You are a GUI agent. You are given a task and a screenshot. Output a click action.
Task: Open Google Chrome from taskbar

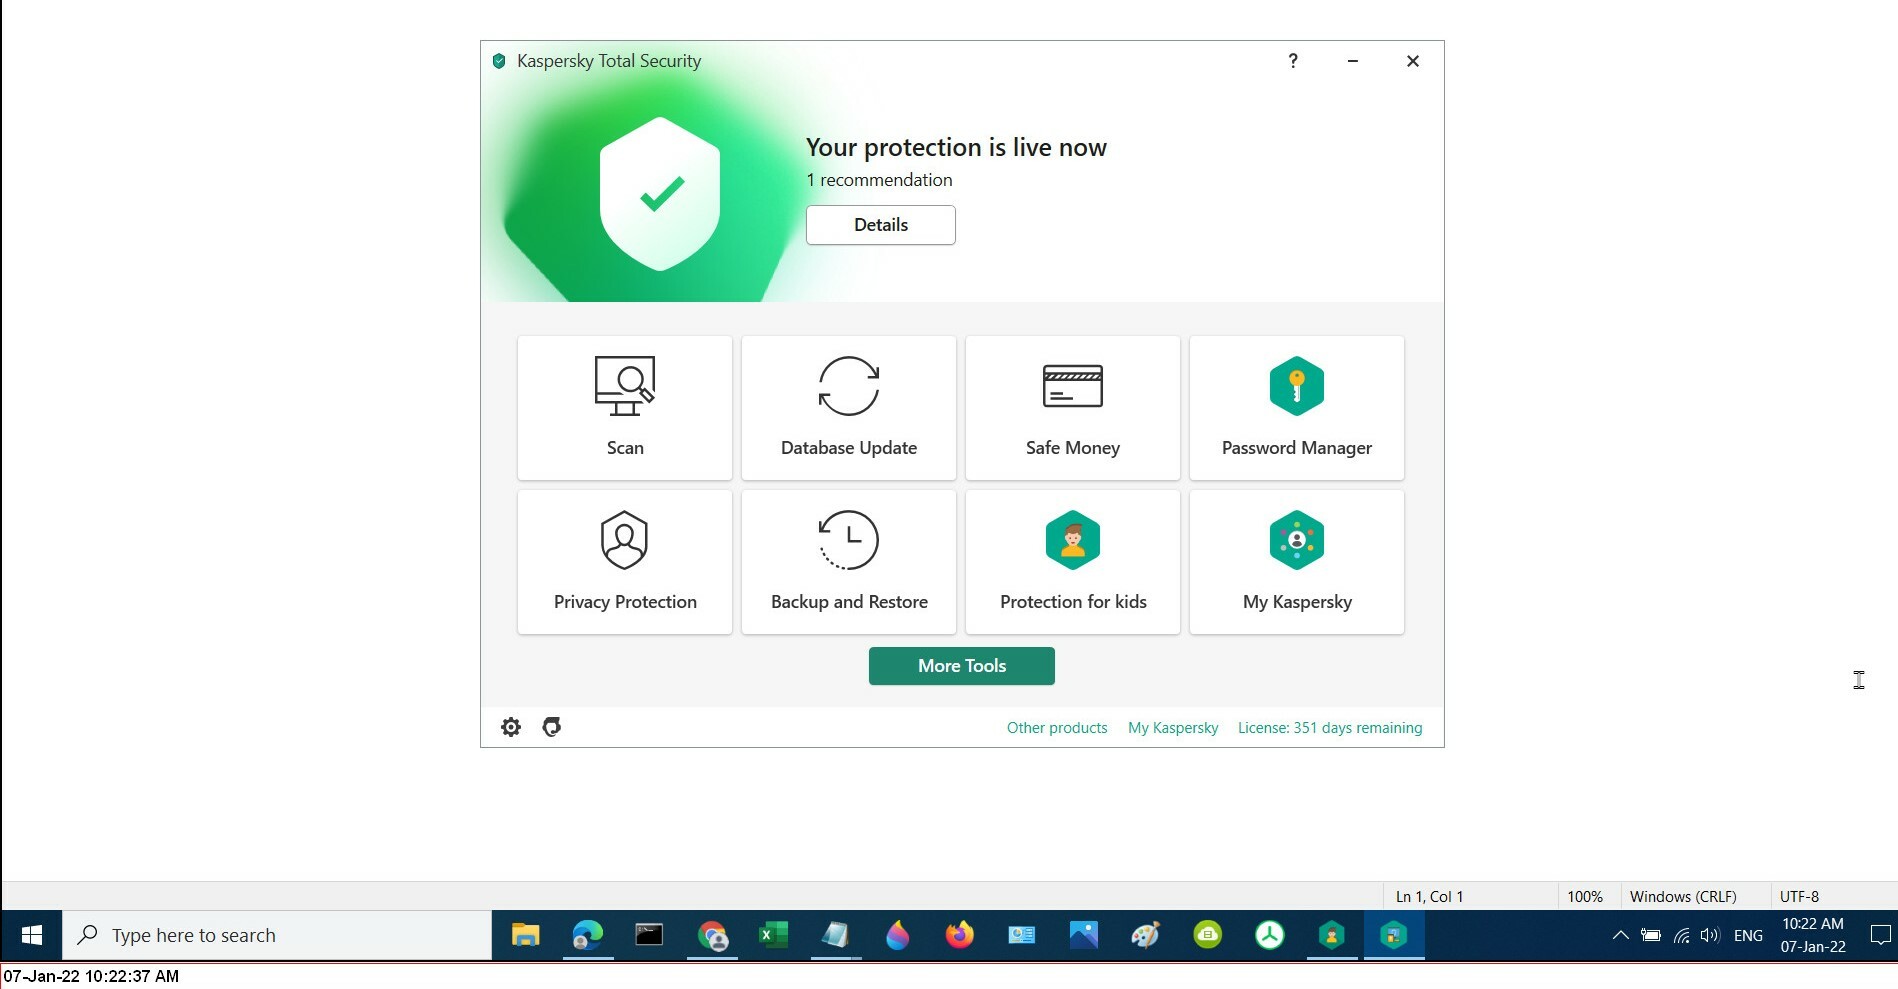point(712,935)
